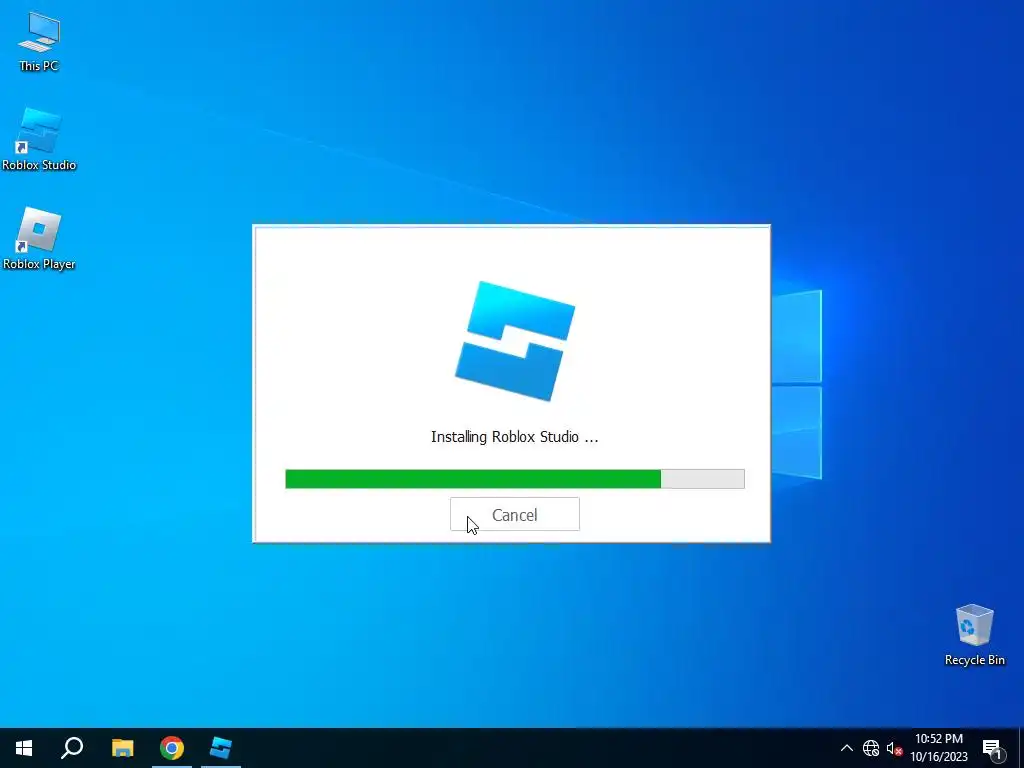Open taskbar search magnifier

[72, 748]
